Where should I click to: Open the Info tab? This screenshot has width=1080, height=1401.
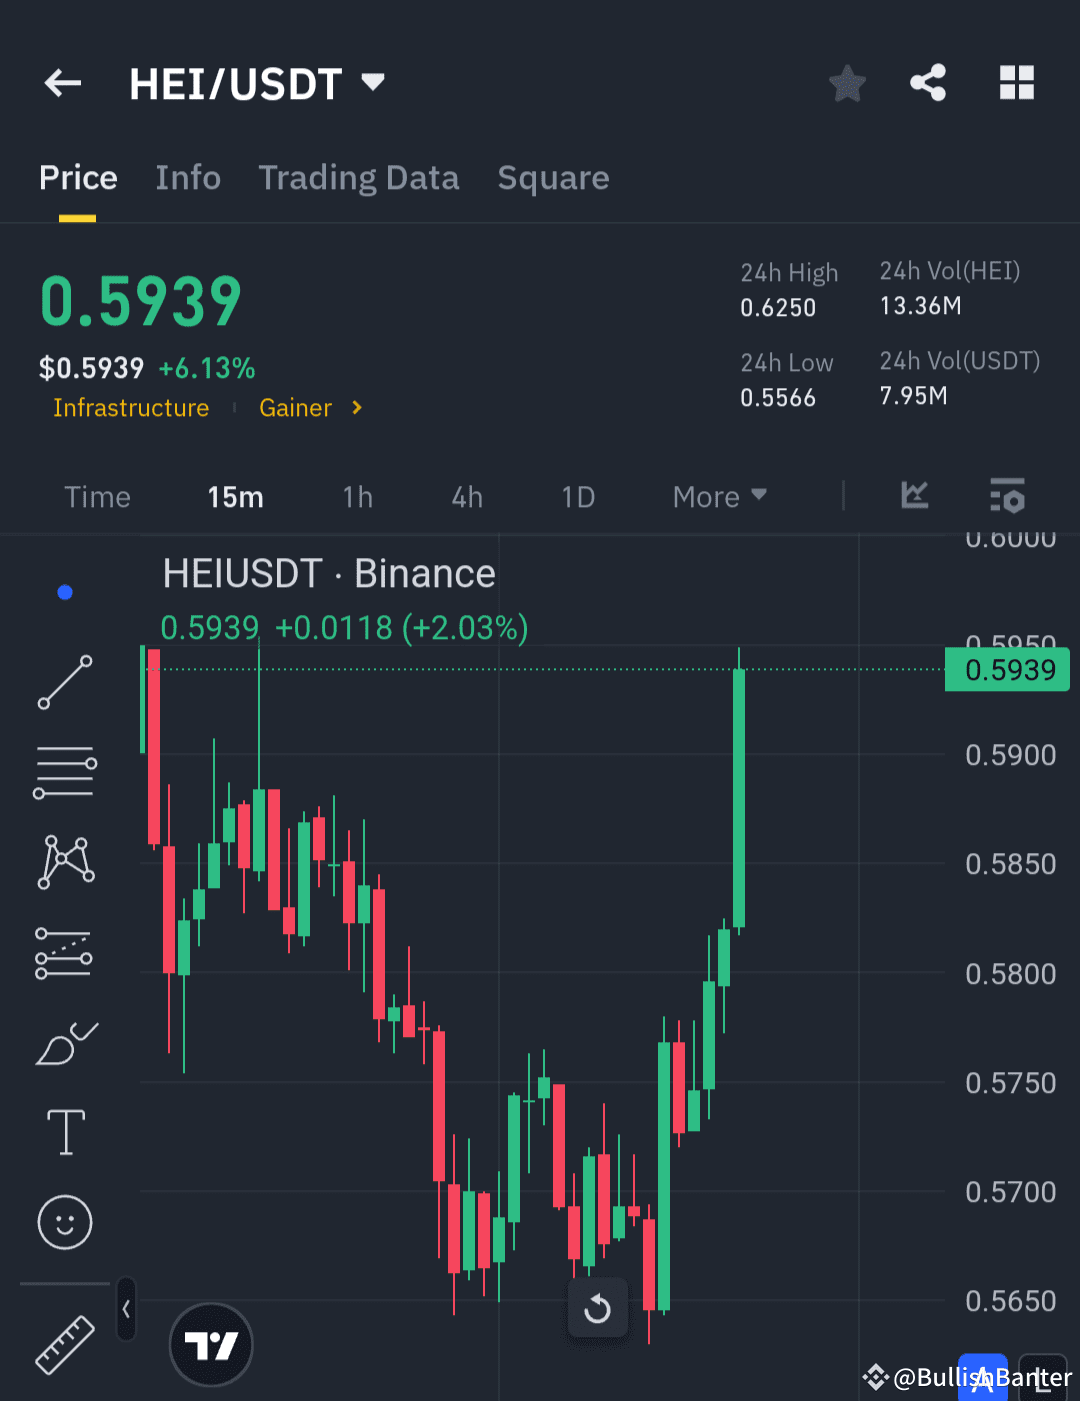pos(188,177)
